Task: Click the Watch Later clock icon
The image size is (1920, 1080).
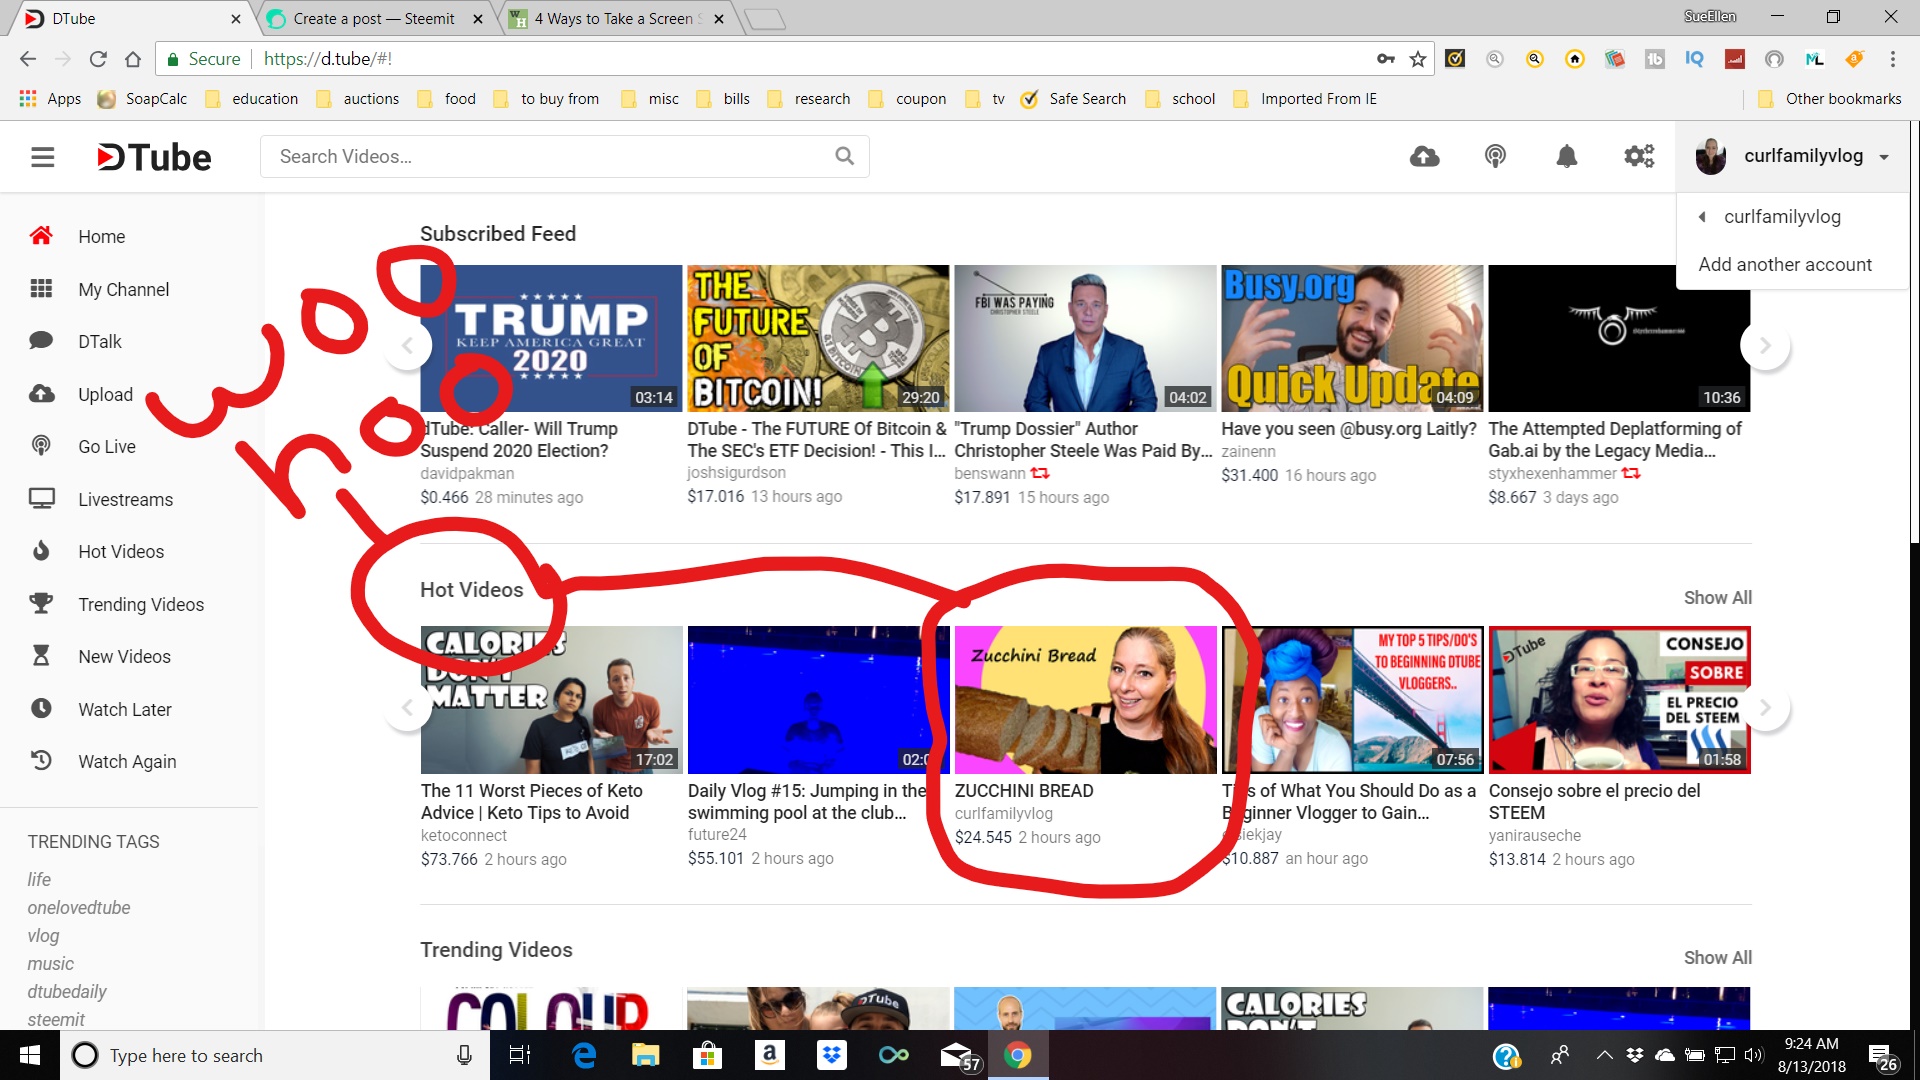Action: click(41, 709)
